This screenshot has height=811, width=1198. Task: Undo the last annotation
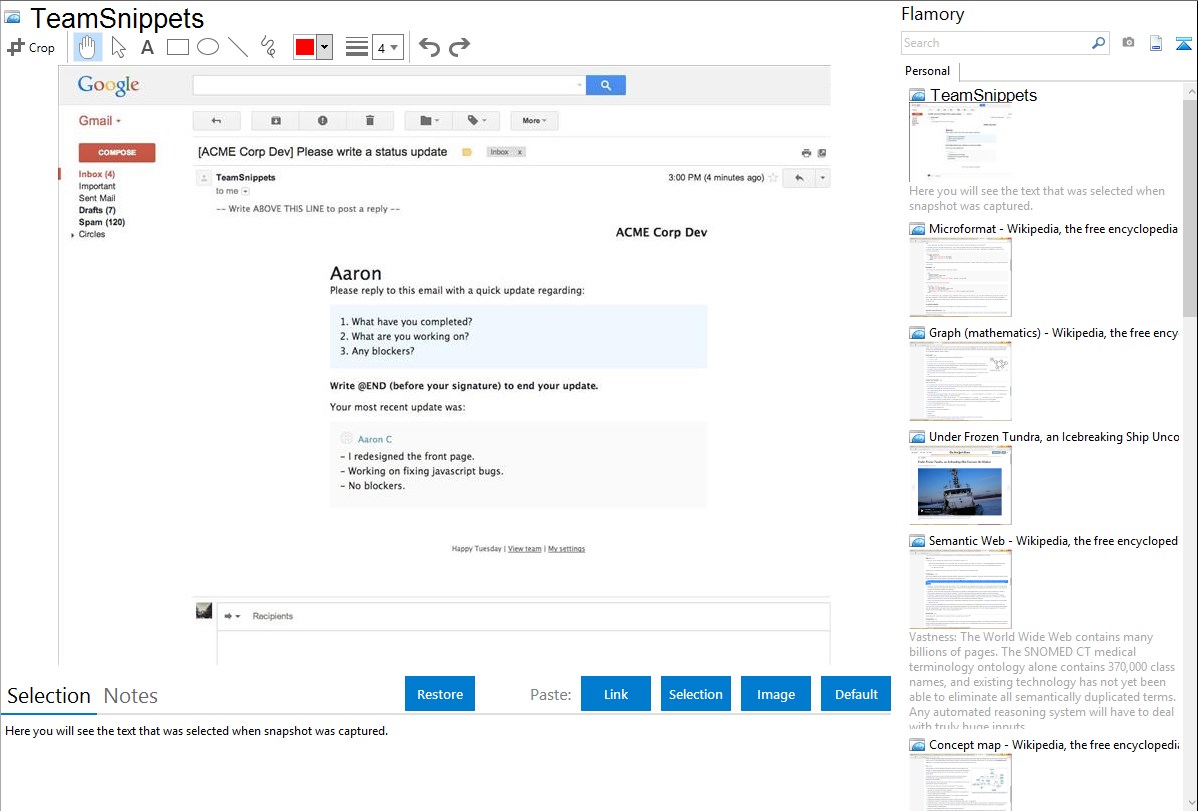[x=429, y=47]
